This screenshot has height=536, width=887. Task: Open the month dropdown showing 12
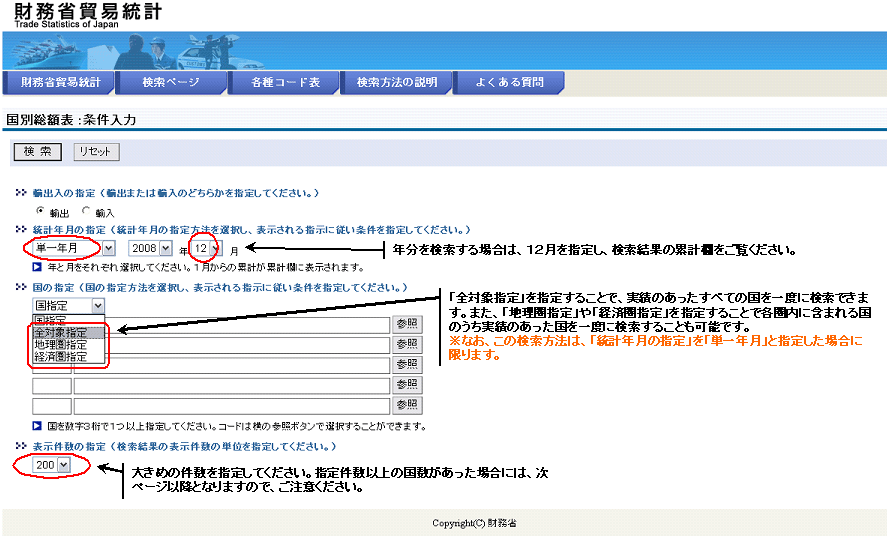coord(207,247)
